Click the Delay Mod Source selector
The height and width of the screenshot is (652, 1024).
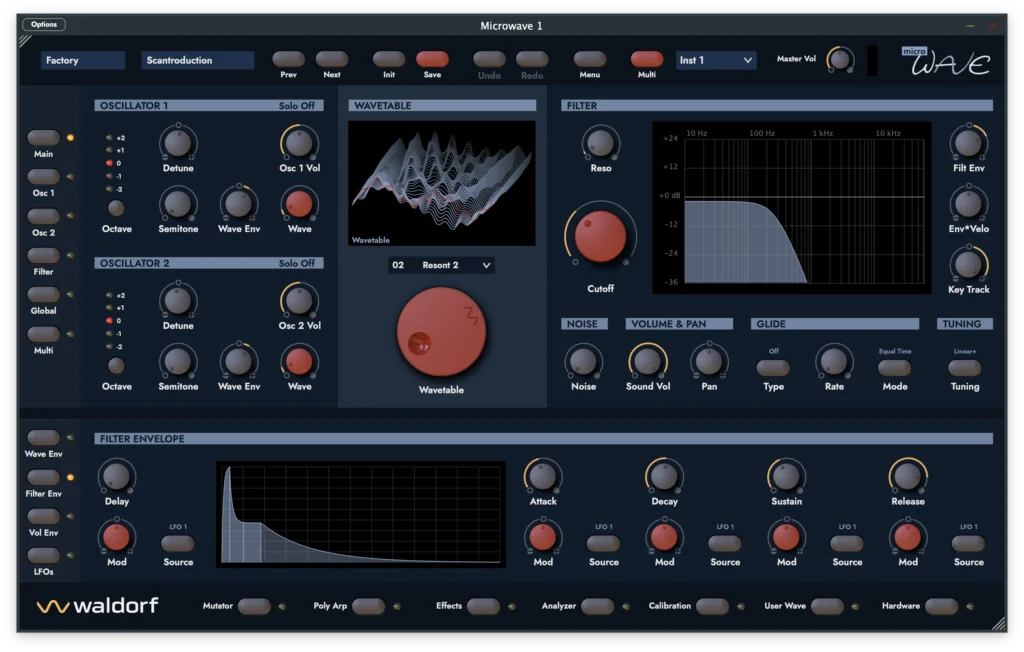(178, 544)
